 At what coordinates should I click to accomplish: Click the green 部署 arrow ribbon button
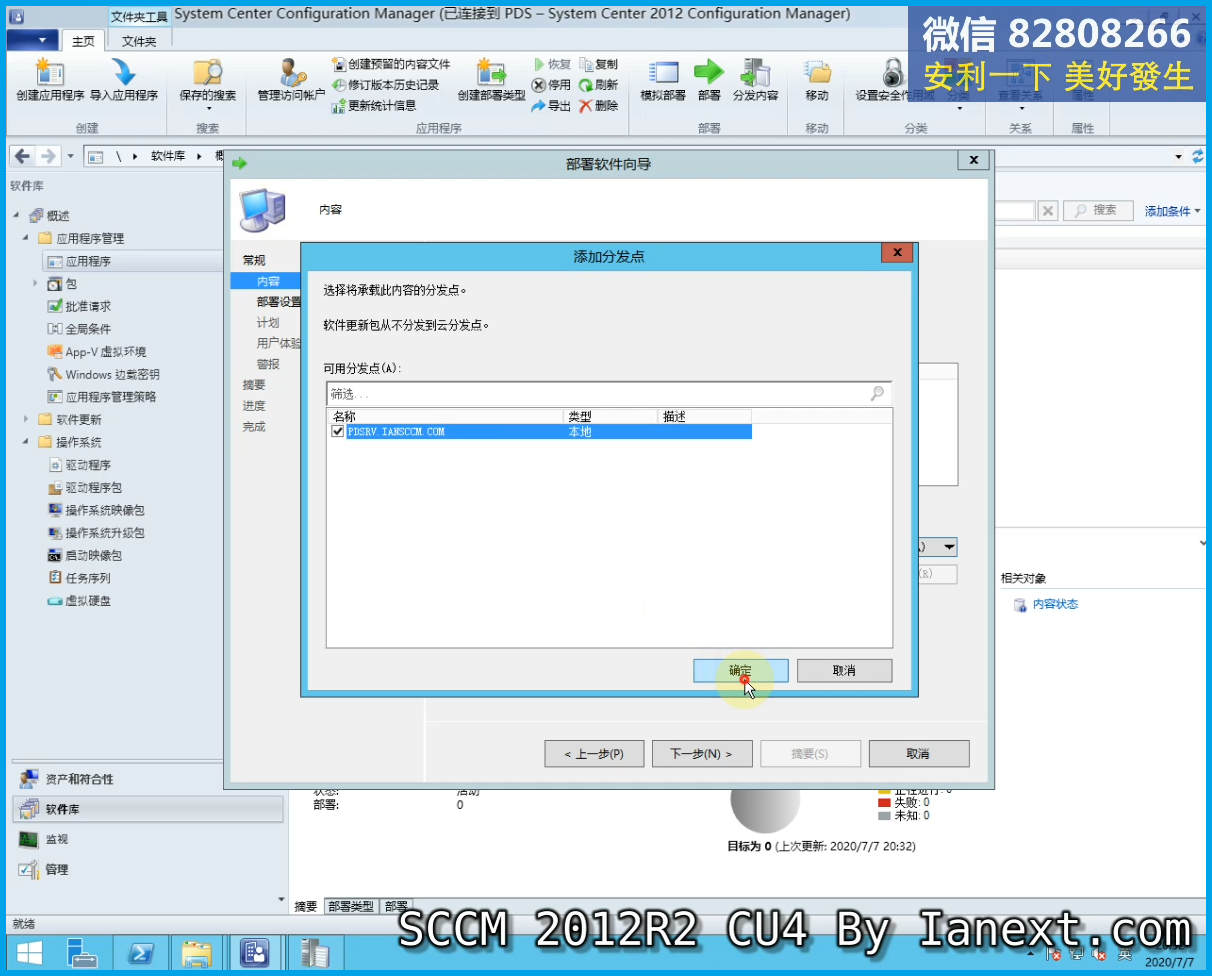[709, 80]
